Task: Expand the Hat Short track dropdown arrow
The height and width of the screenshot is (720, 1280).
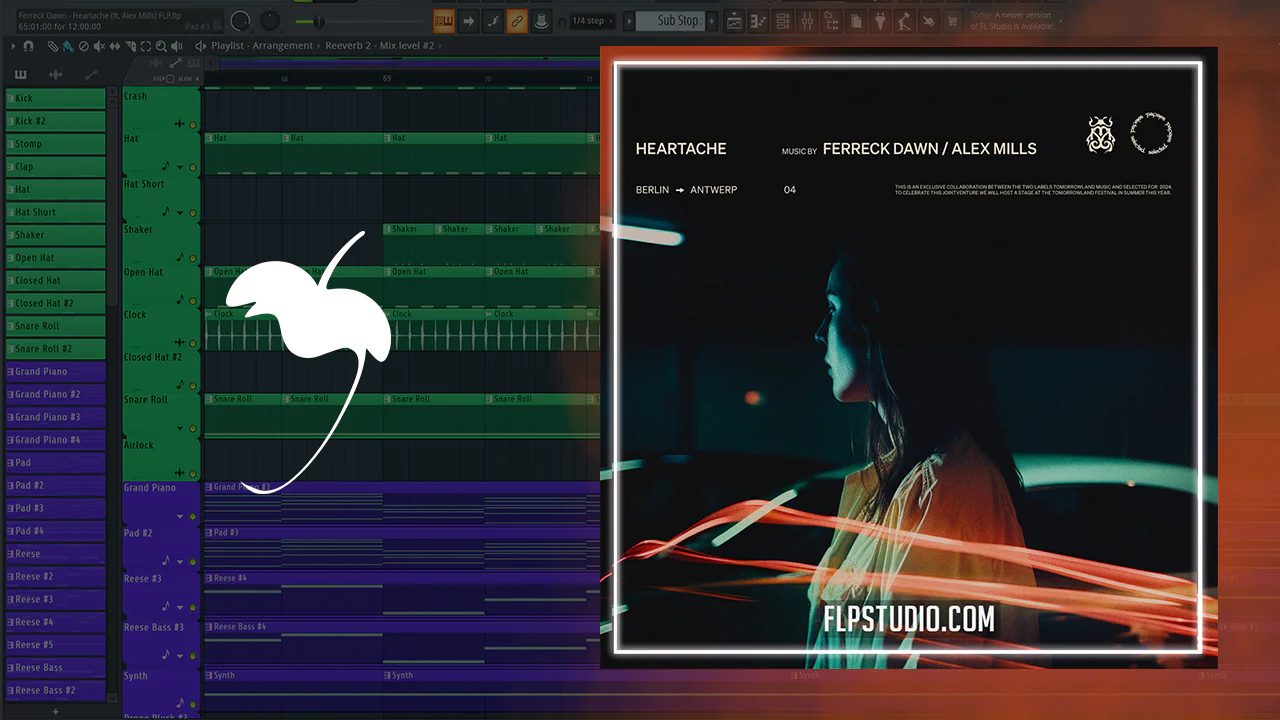Action: pos(181,213)
